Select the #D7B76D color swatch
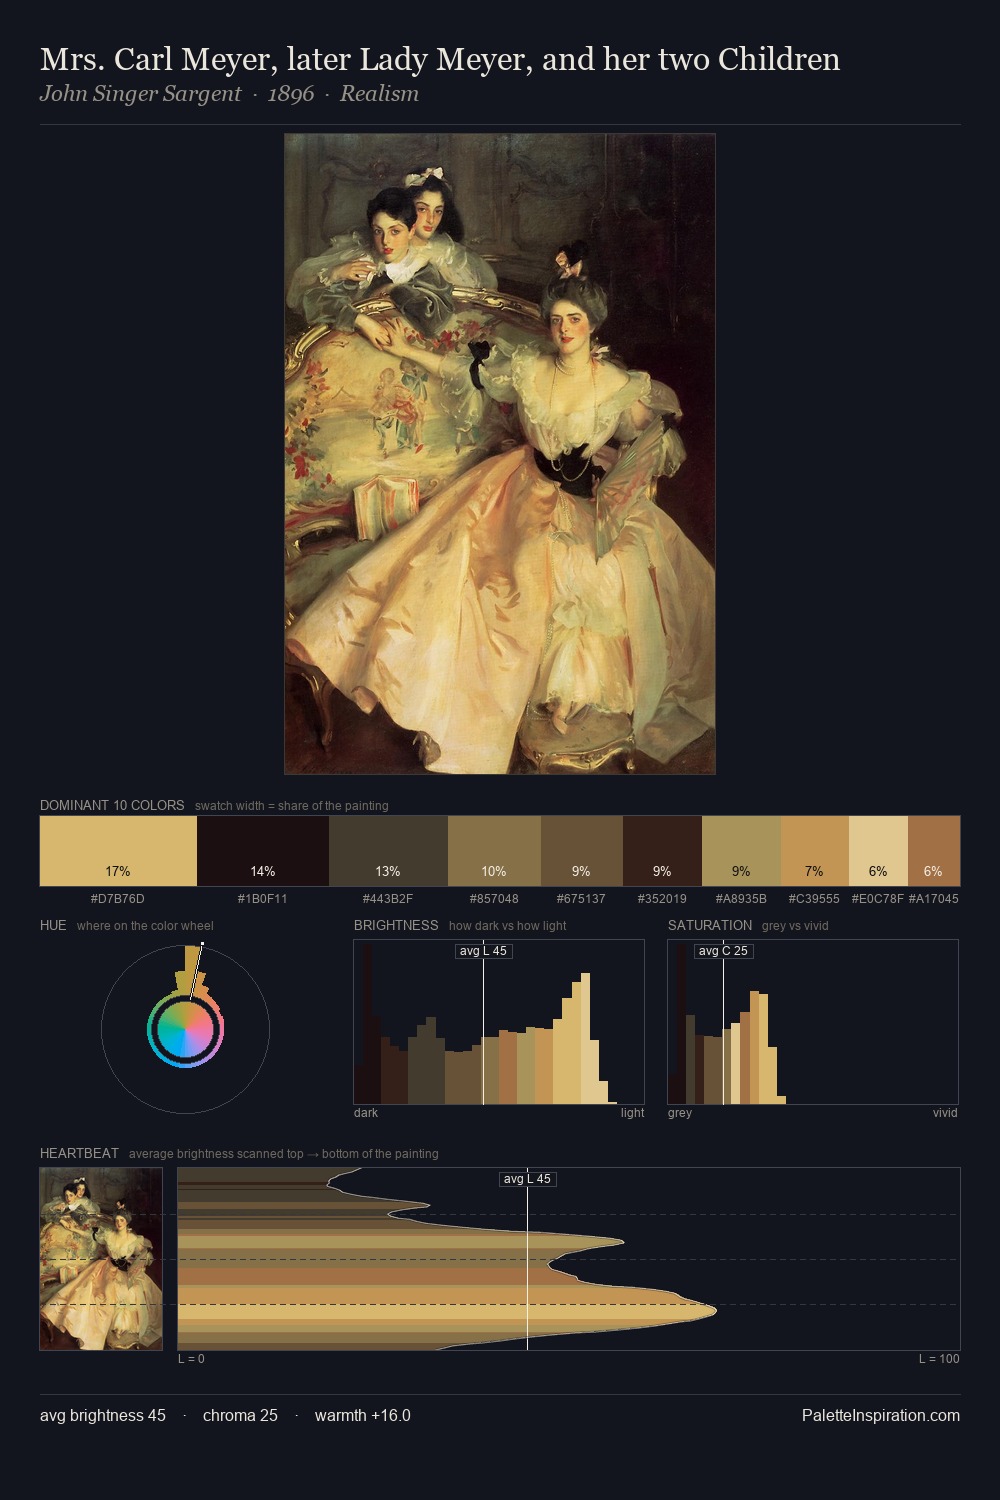1000x1500 pixels. click(x=118, y=851)
